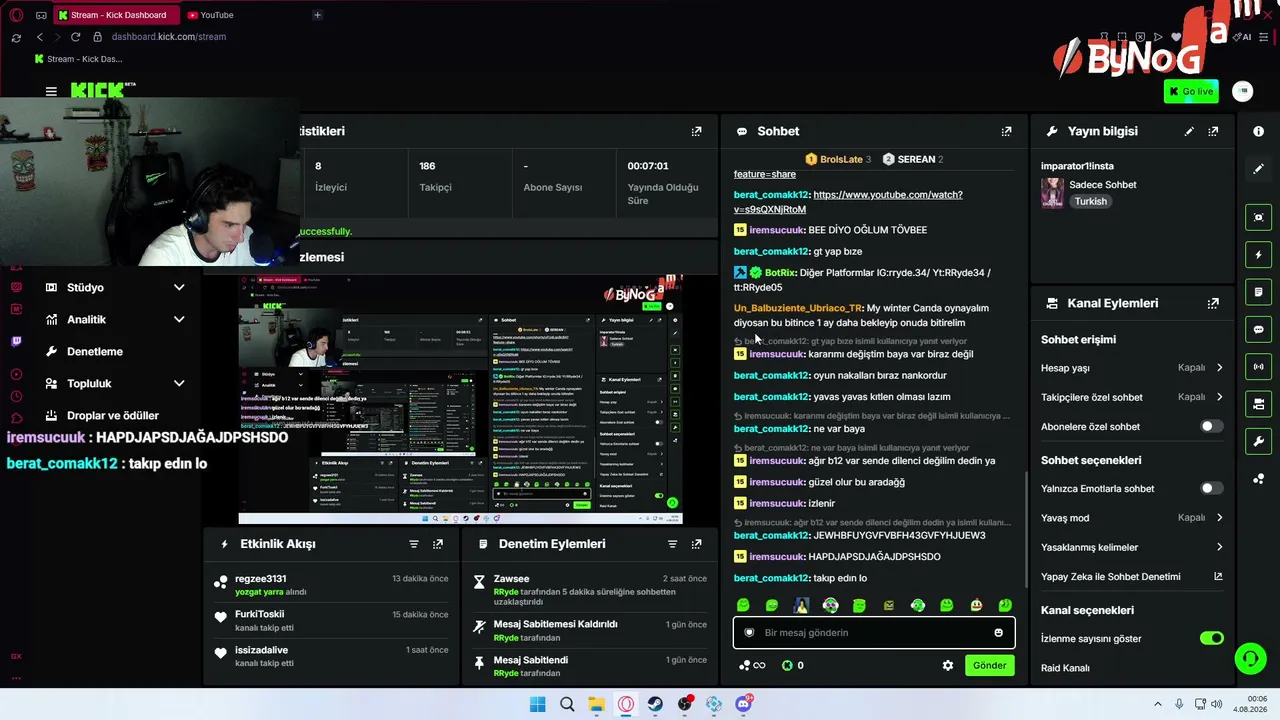Click the channel points infinity icon
1280x720 pixels.
(x=752, y=665)
